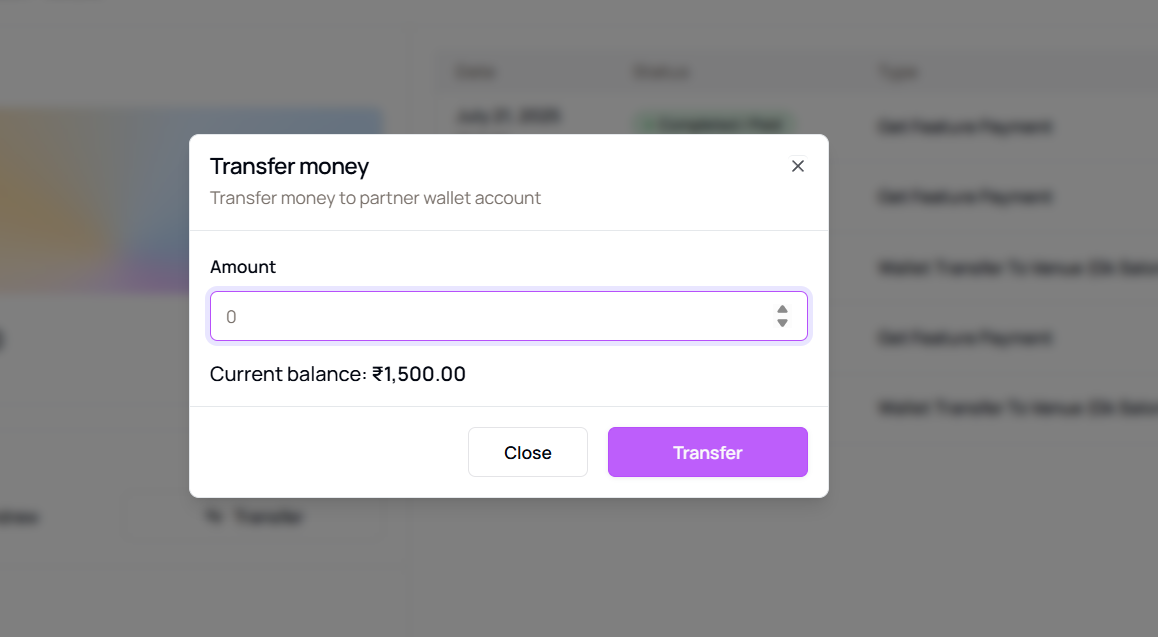This screenshot has height=637, width=1158.
Task: Increase the amount with the up arrow
Action: [x=782, y=310]
